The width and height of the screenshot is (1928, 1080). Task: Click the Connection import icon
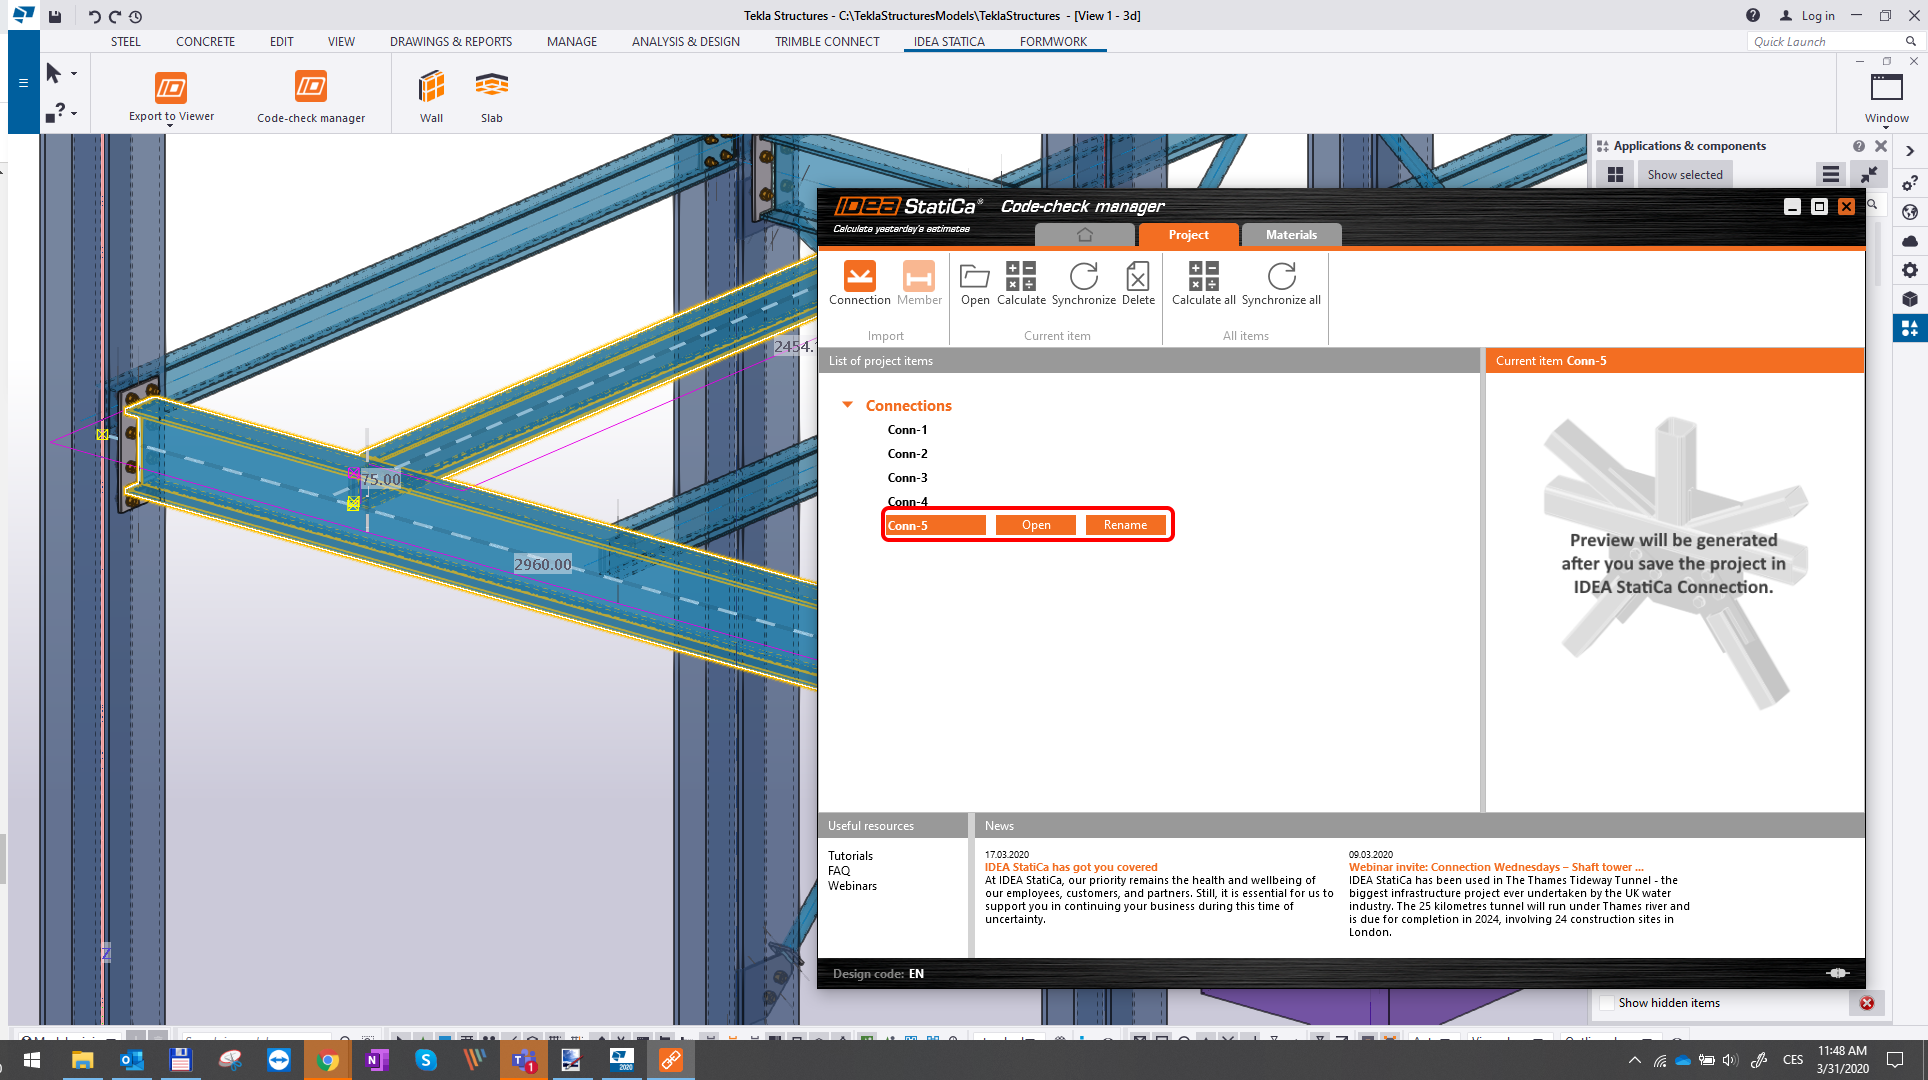859,277
